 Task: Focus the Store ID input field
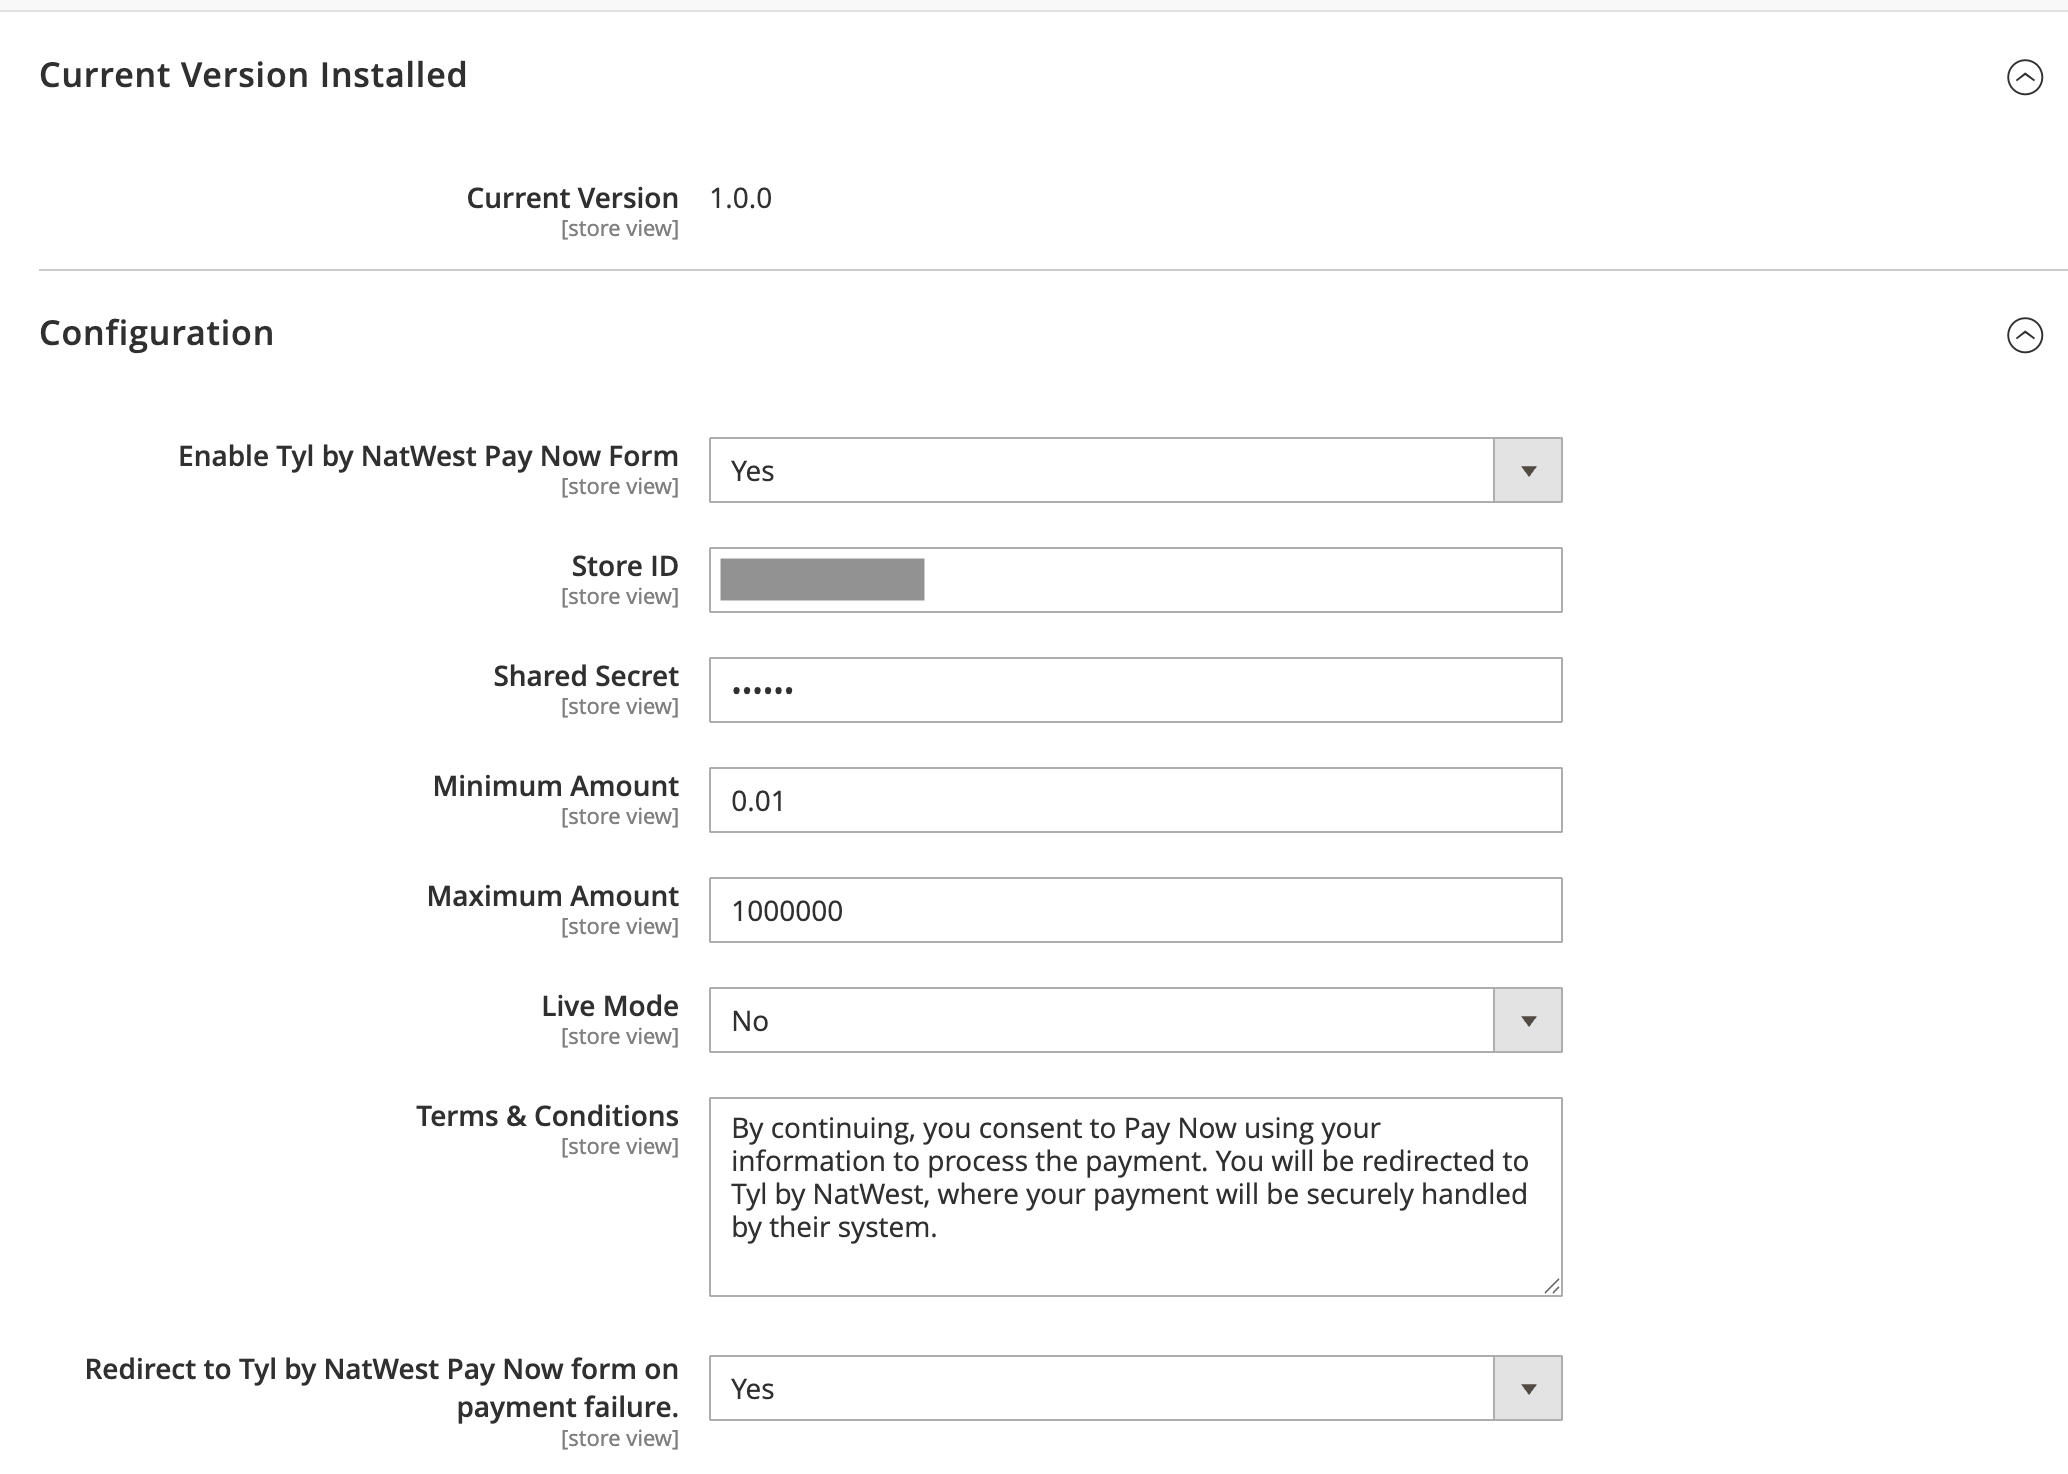(1134, 580)
